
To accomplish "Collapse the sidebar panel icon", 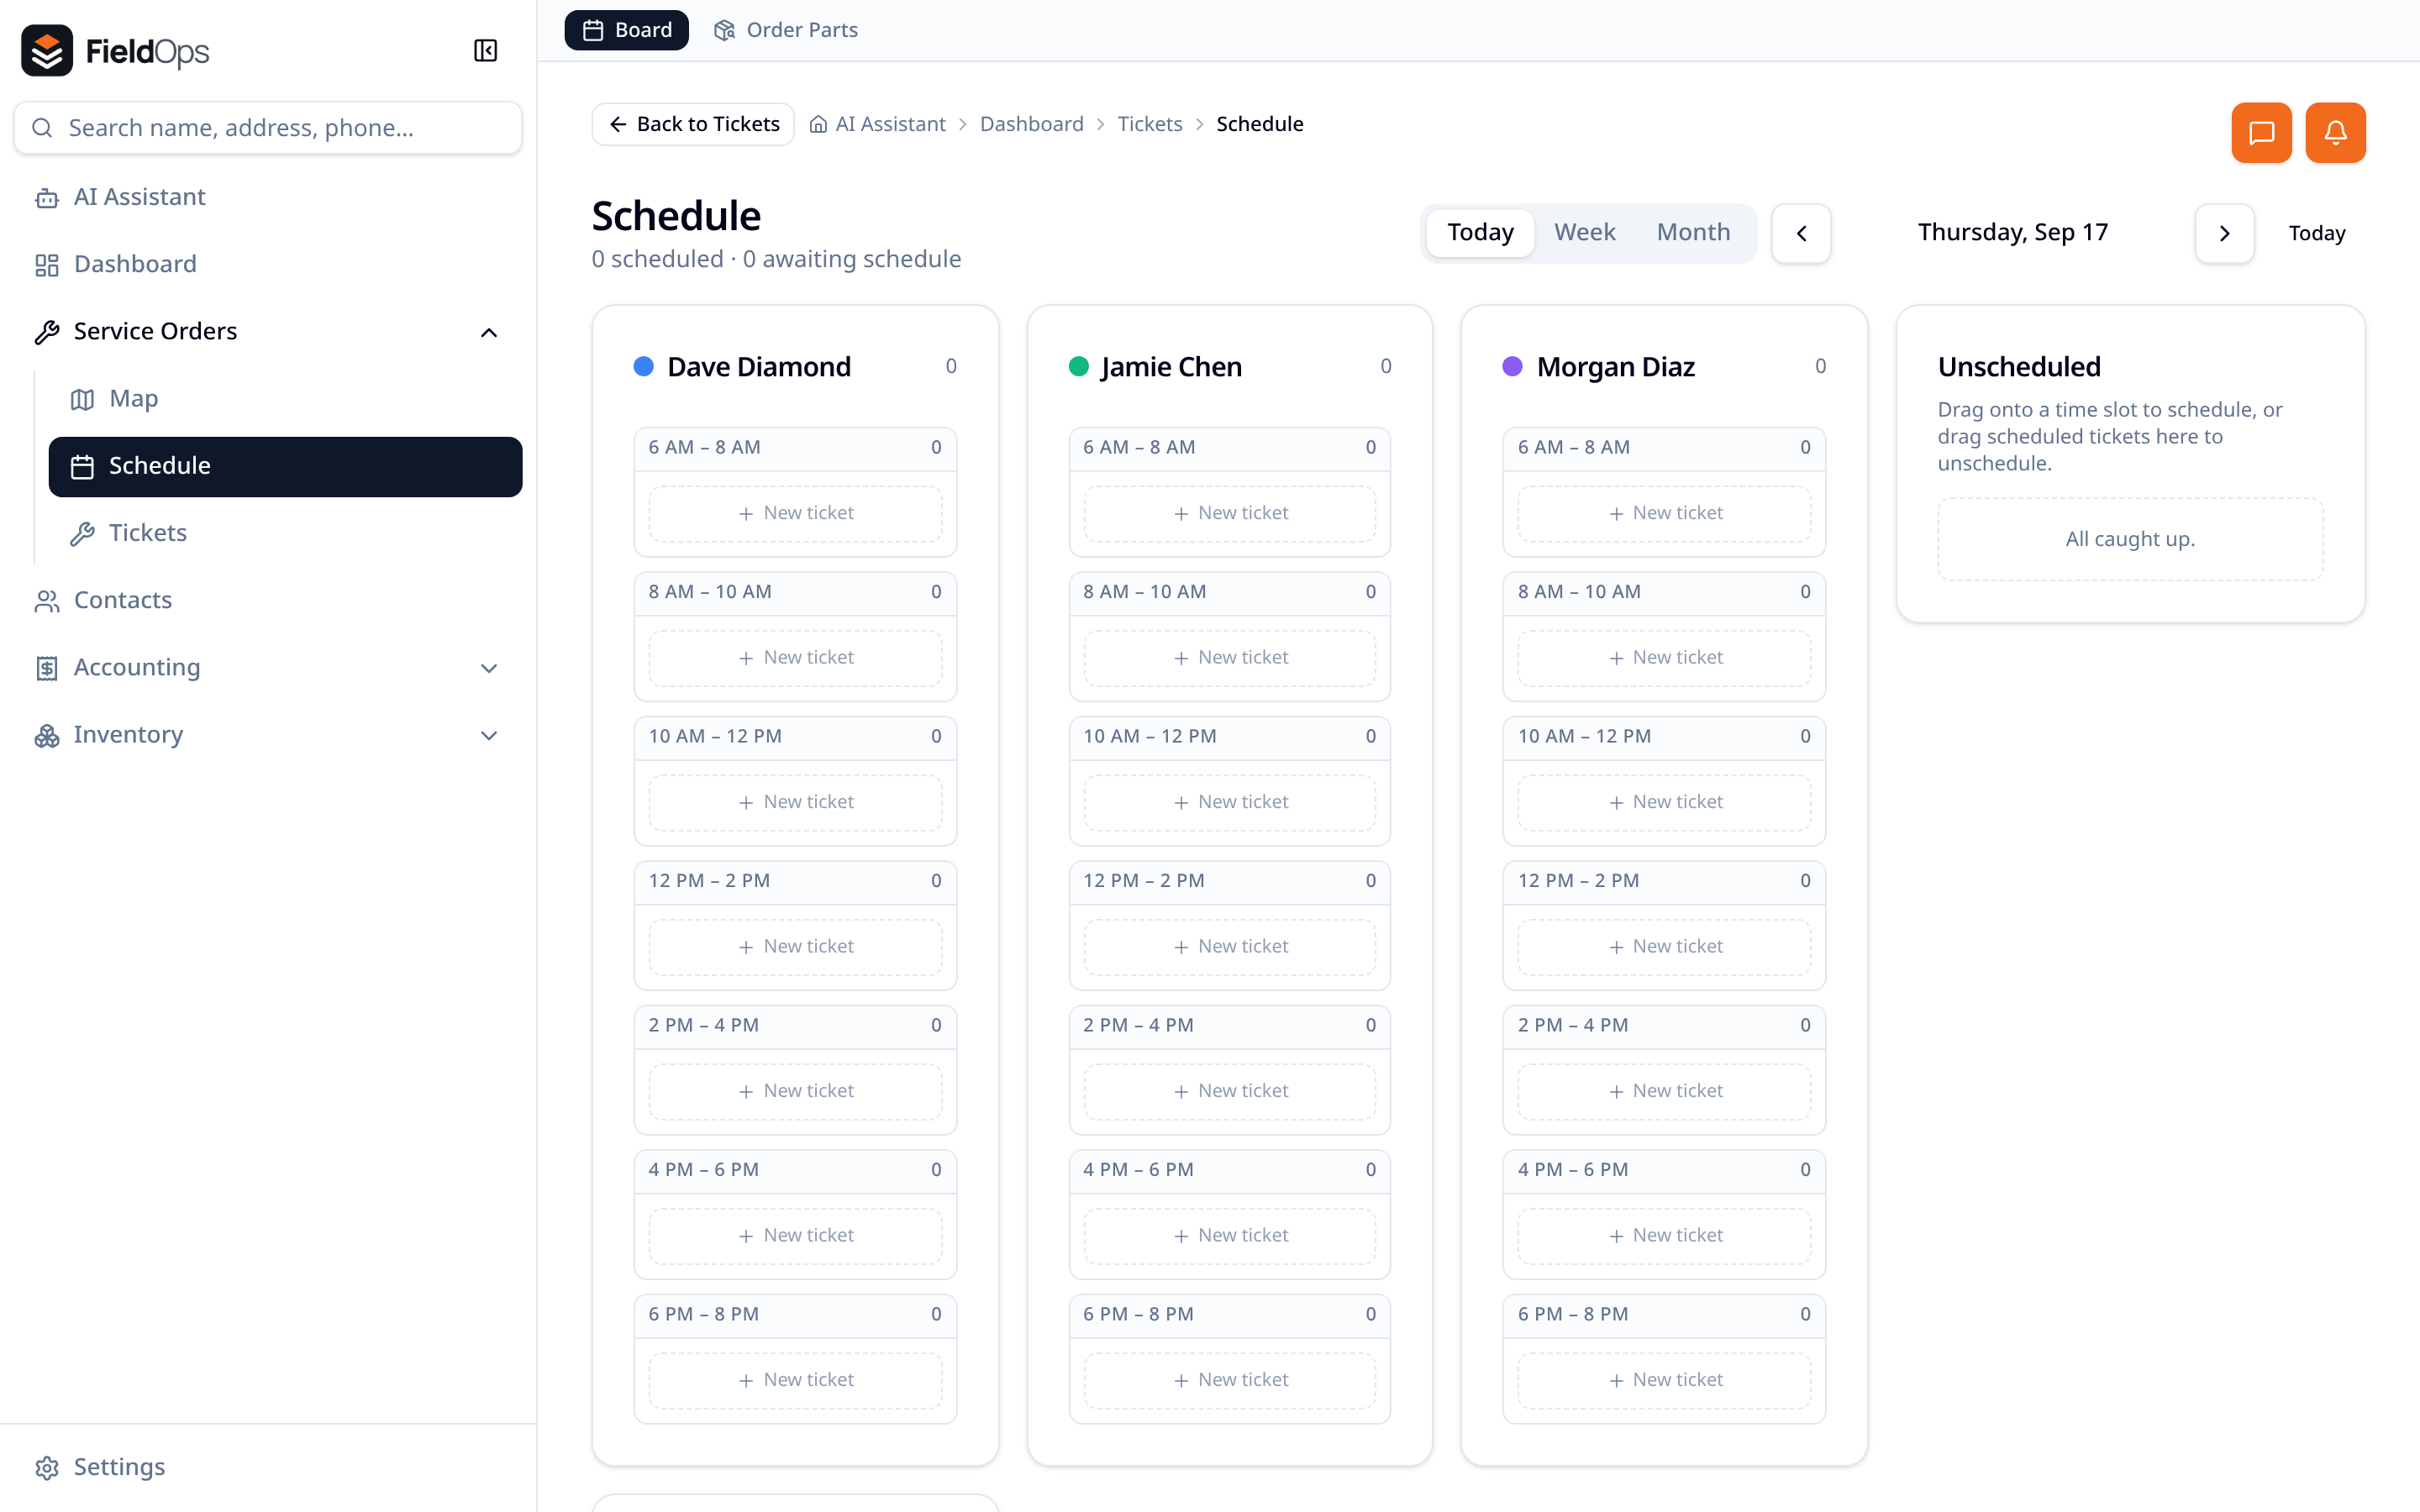I will coord(485,50).
